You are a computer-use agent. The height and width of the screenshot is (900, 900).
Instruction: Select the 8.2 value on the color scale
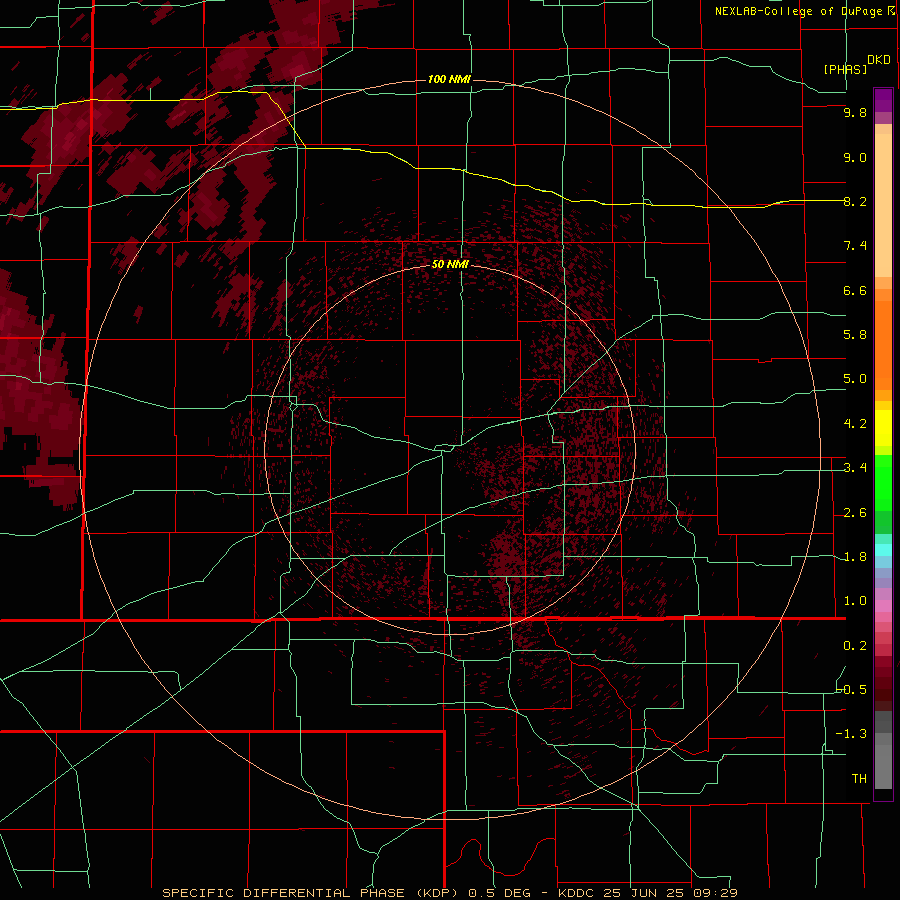point(855,201)
